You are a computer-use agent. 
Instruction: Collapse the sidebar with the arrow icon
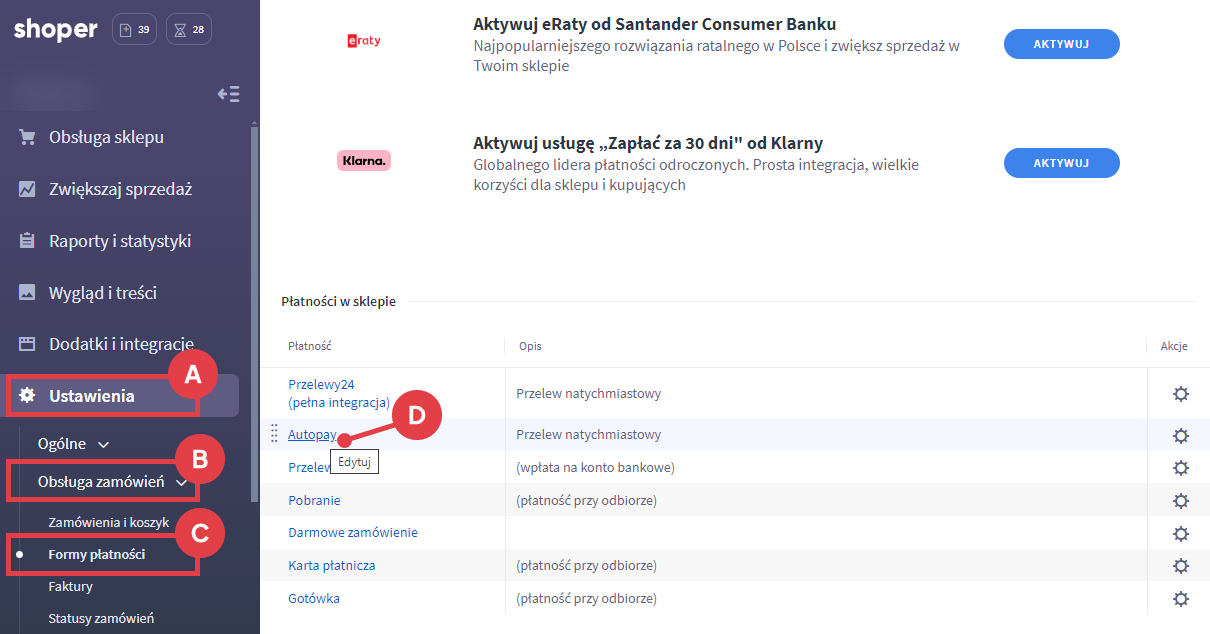[x=228, y=94]
